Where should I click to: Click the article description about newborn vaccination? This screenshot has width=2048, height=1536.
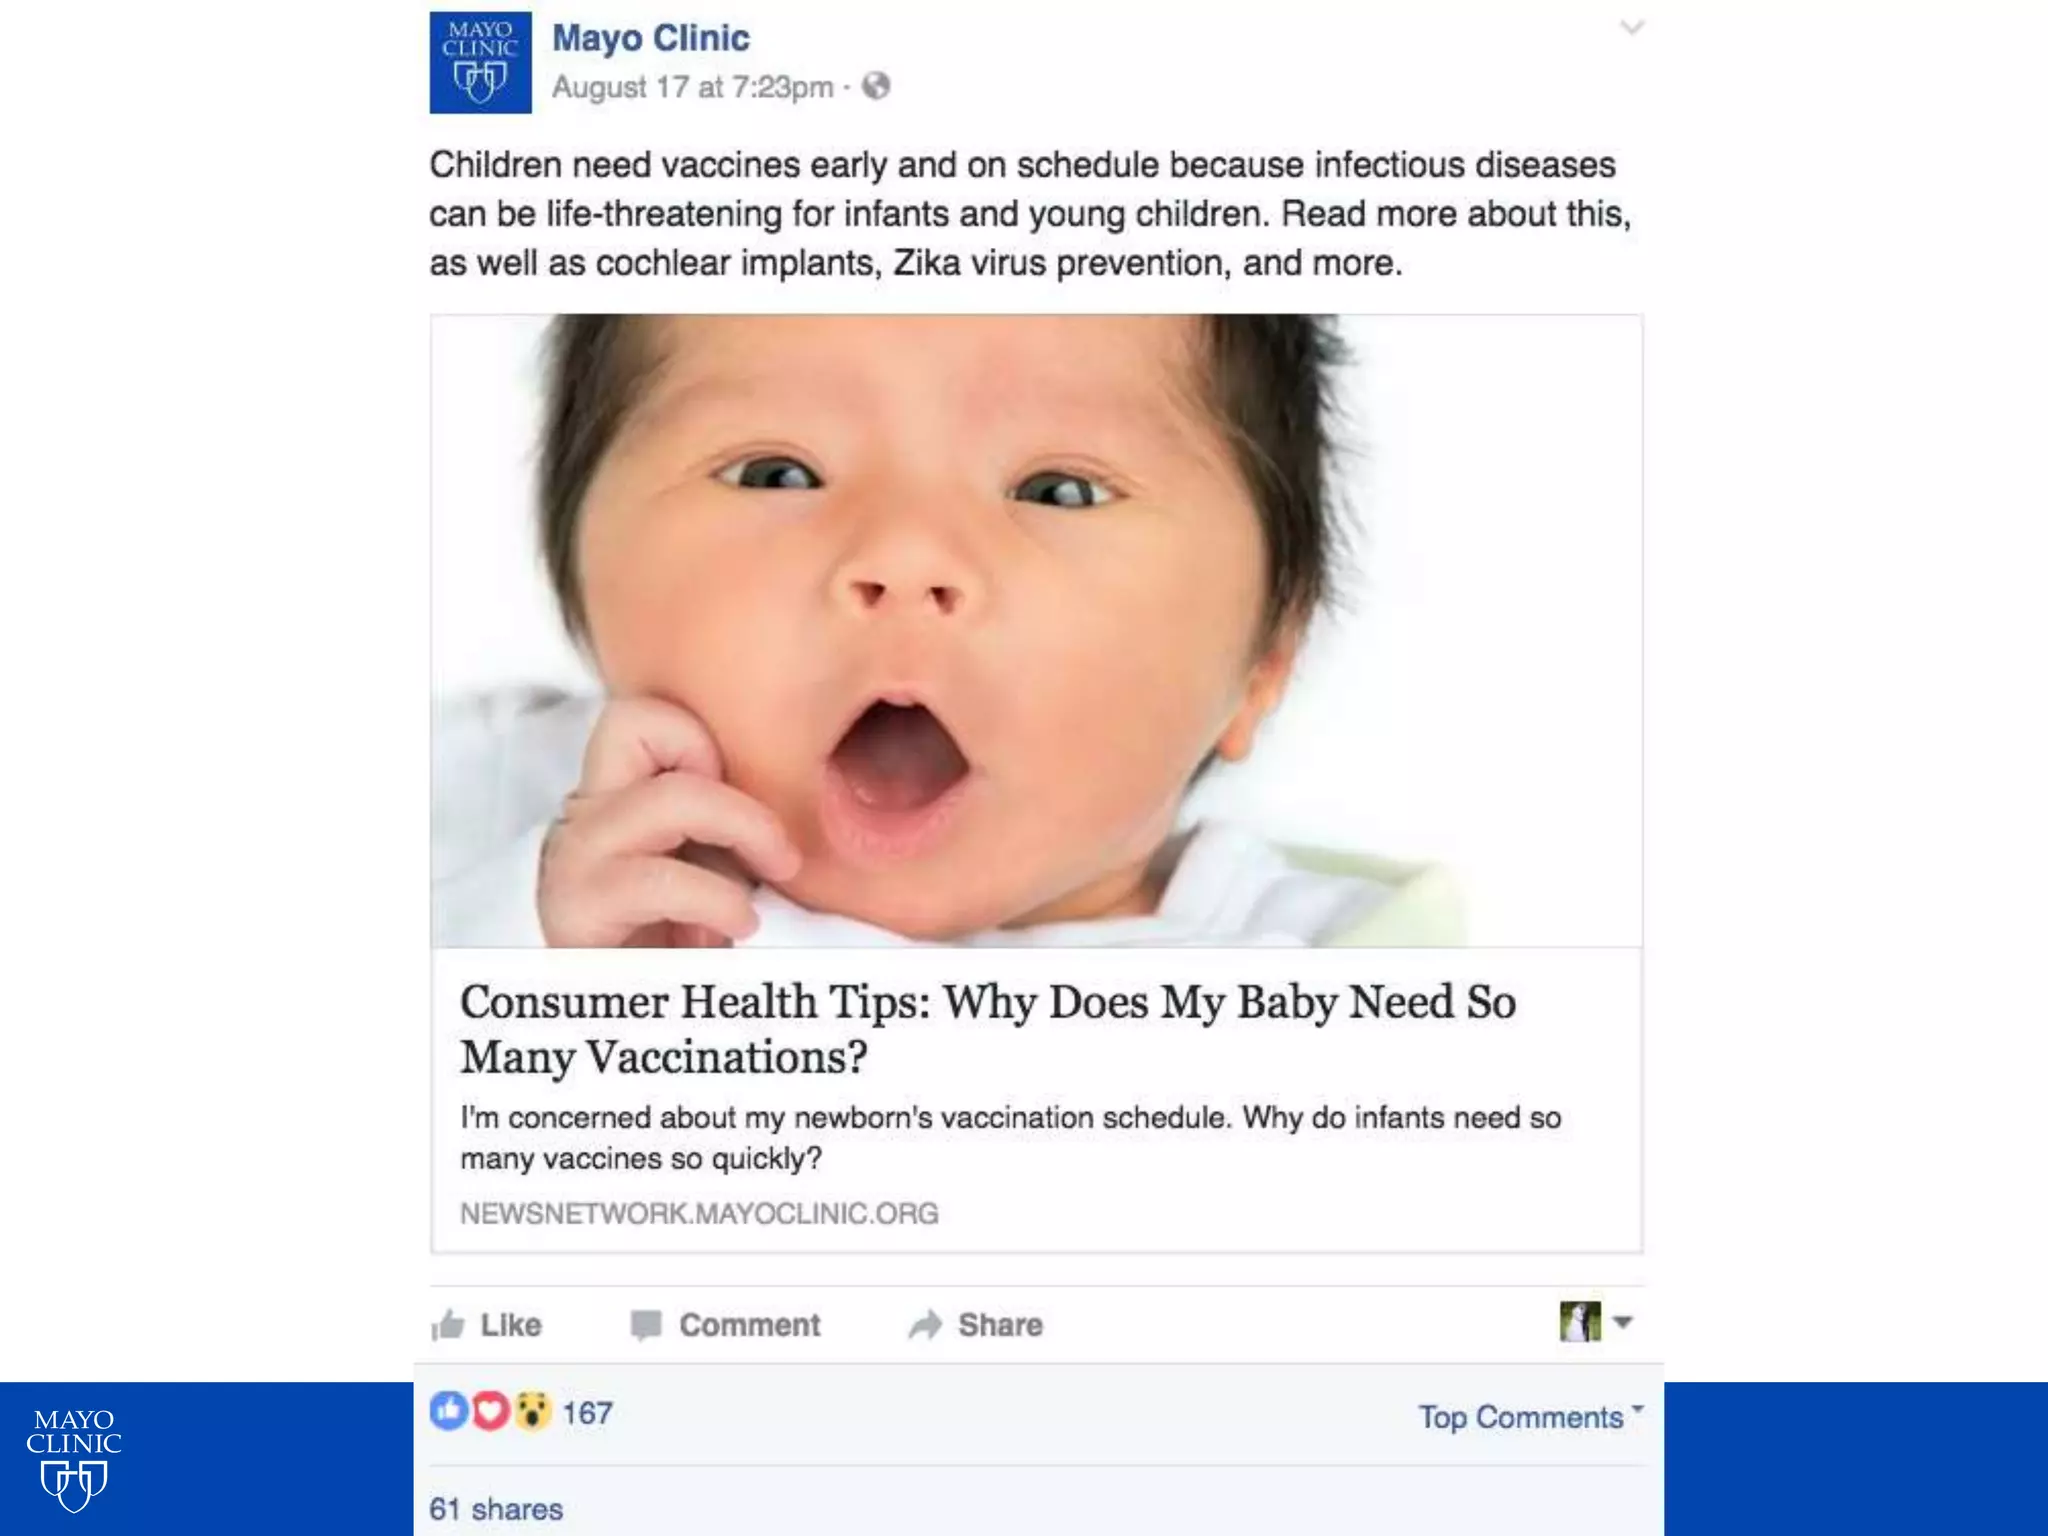click(1010, 1138)
